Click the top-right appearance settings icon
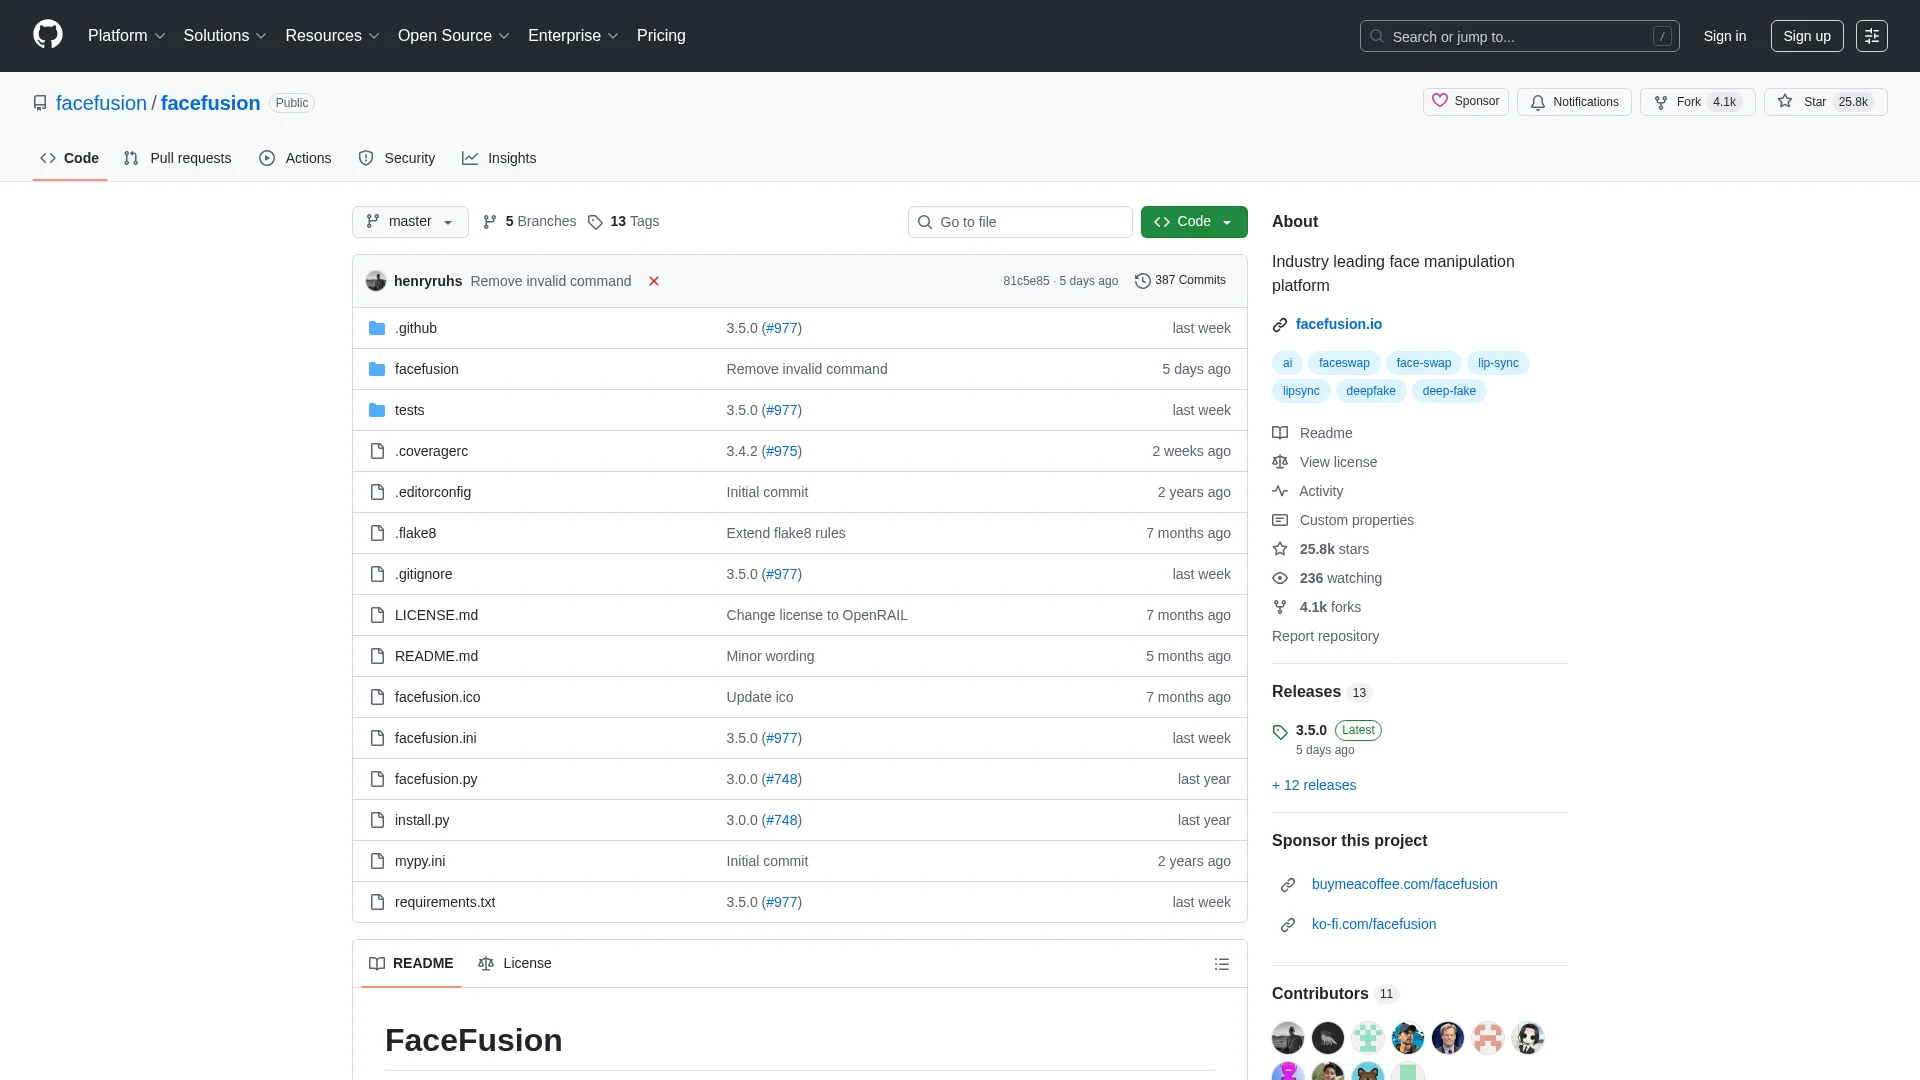 point(1871,36)
